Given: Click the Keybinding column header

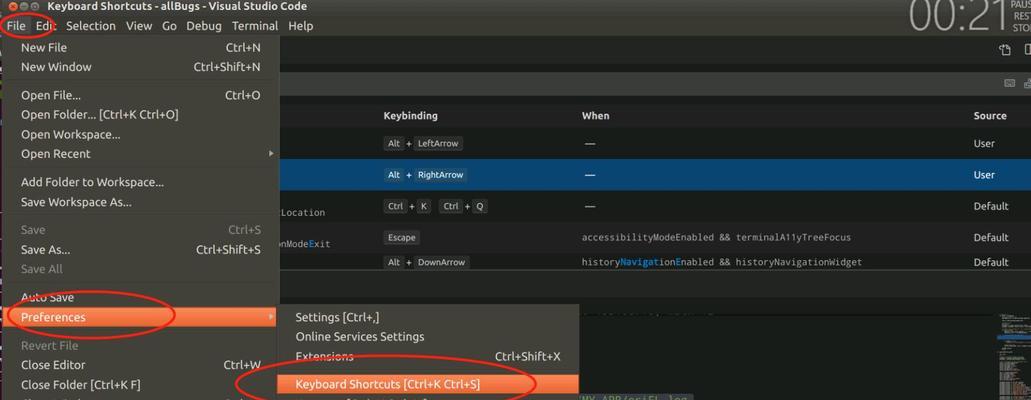Looking at the screenshot, I should (x=410, y=116).
